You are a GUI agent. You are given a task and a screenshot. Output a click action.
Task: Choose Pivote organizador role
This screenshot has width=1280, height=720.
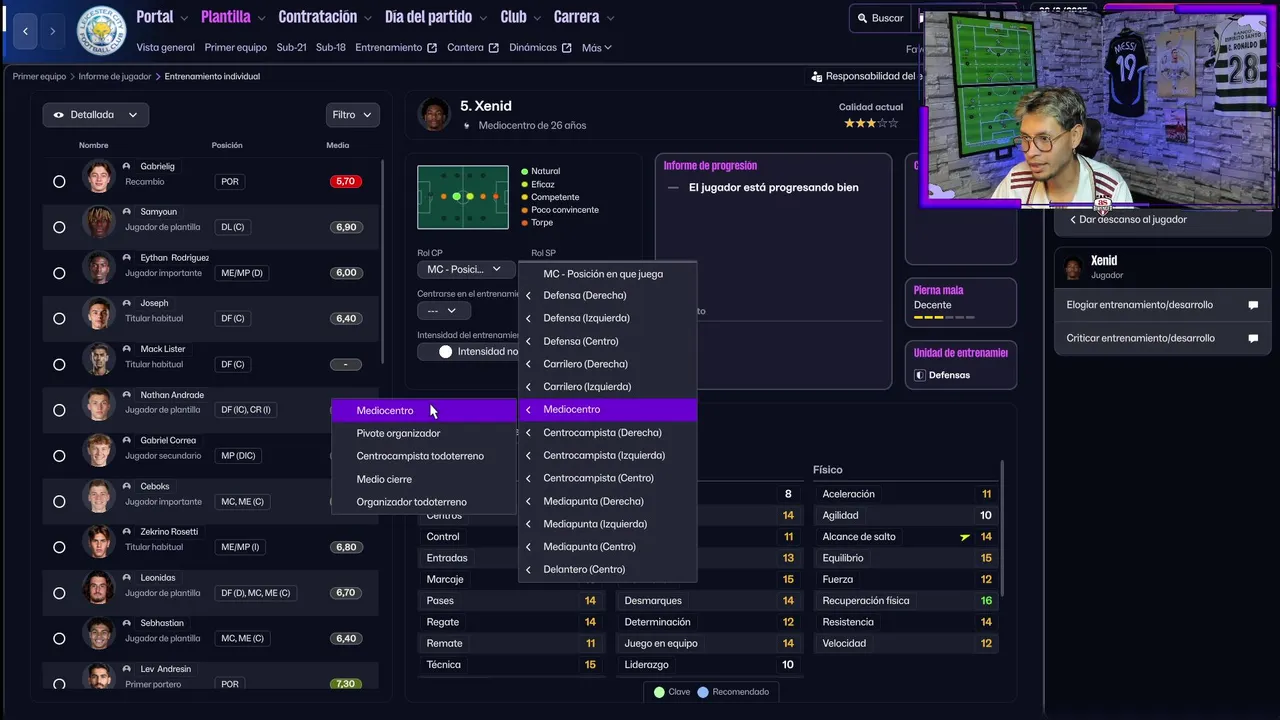[x=424, y=433]
